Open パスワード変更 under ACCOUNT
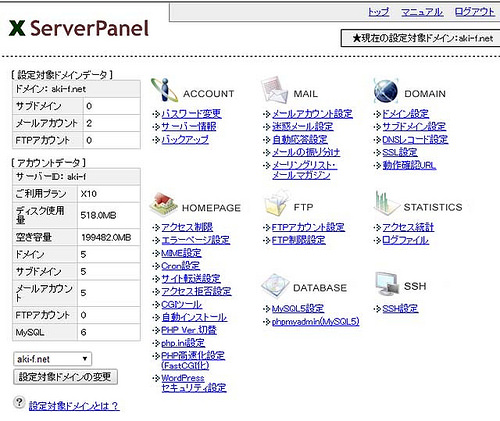Image resolution: width=500 pixels, height=421 pixels. [191, 114]
